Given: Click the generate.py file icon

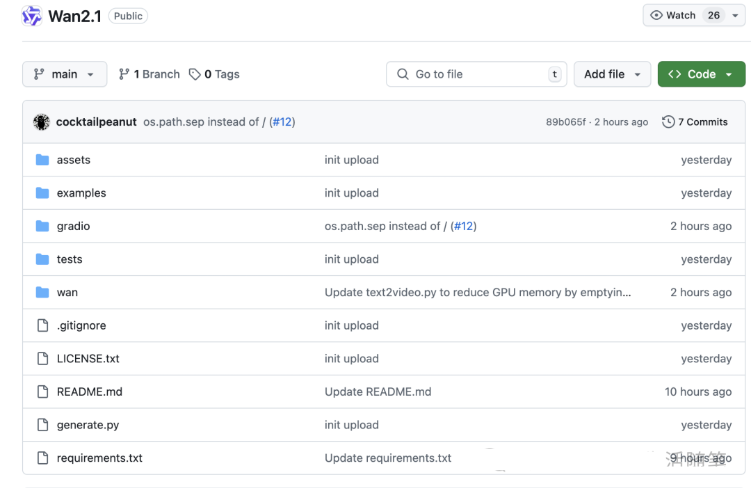Looking at the screenshot, I should [x=42, y=425].
